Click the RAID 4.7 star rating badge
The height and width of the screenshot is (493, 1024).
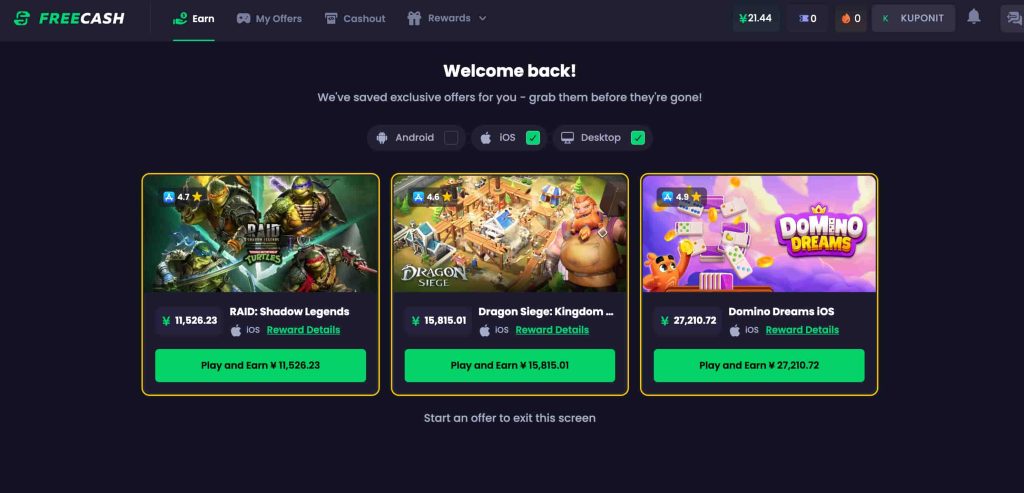182,197
